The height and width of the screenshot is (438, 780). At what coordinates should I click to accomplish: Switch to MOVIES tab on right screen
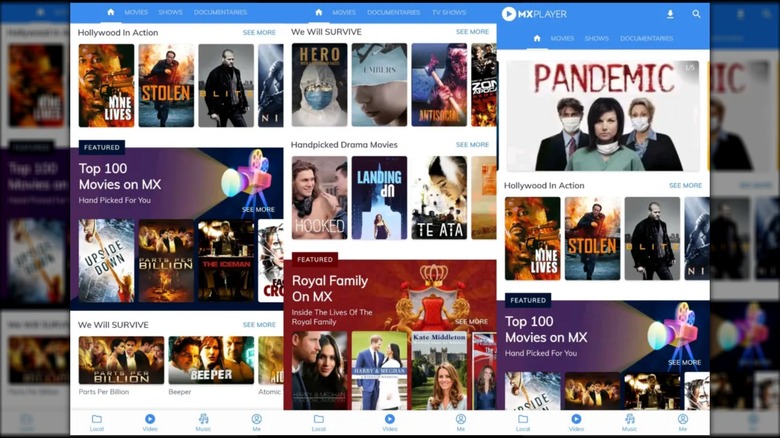tap(562, 38)
